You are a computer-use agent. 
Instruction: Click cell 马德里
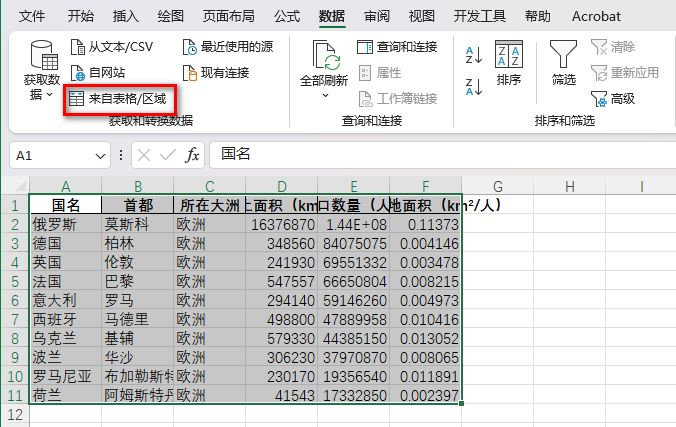pos(138,319)
